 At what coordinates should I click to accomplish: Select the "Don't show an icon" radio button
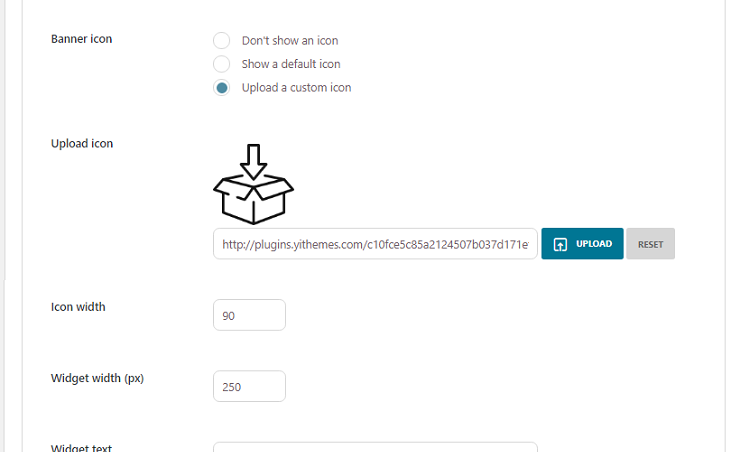pos(221,41)
